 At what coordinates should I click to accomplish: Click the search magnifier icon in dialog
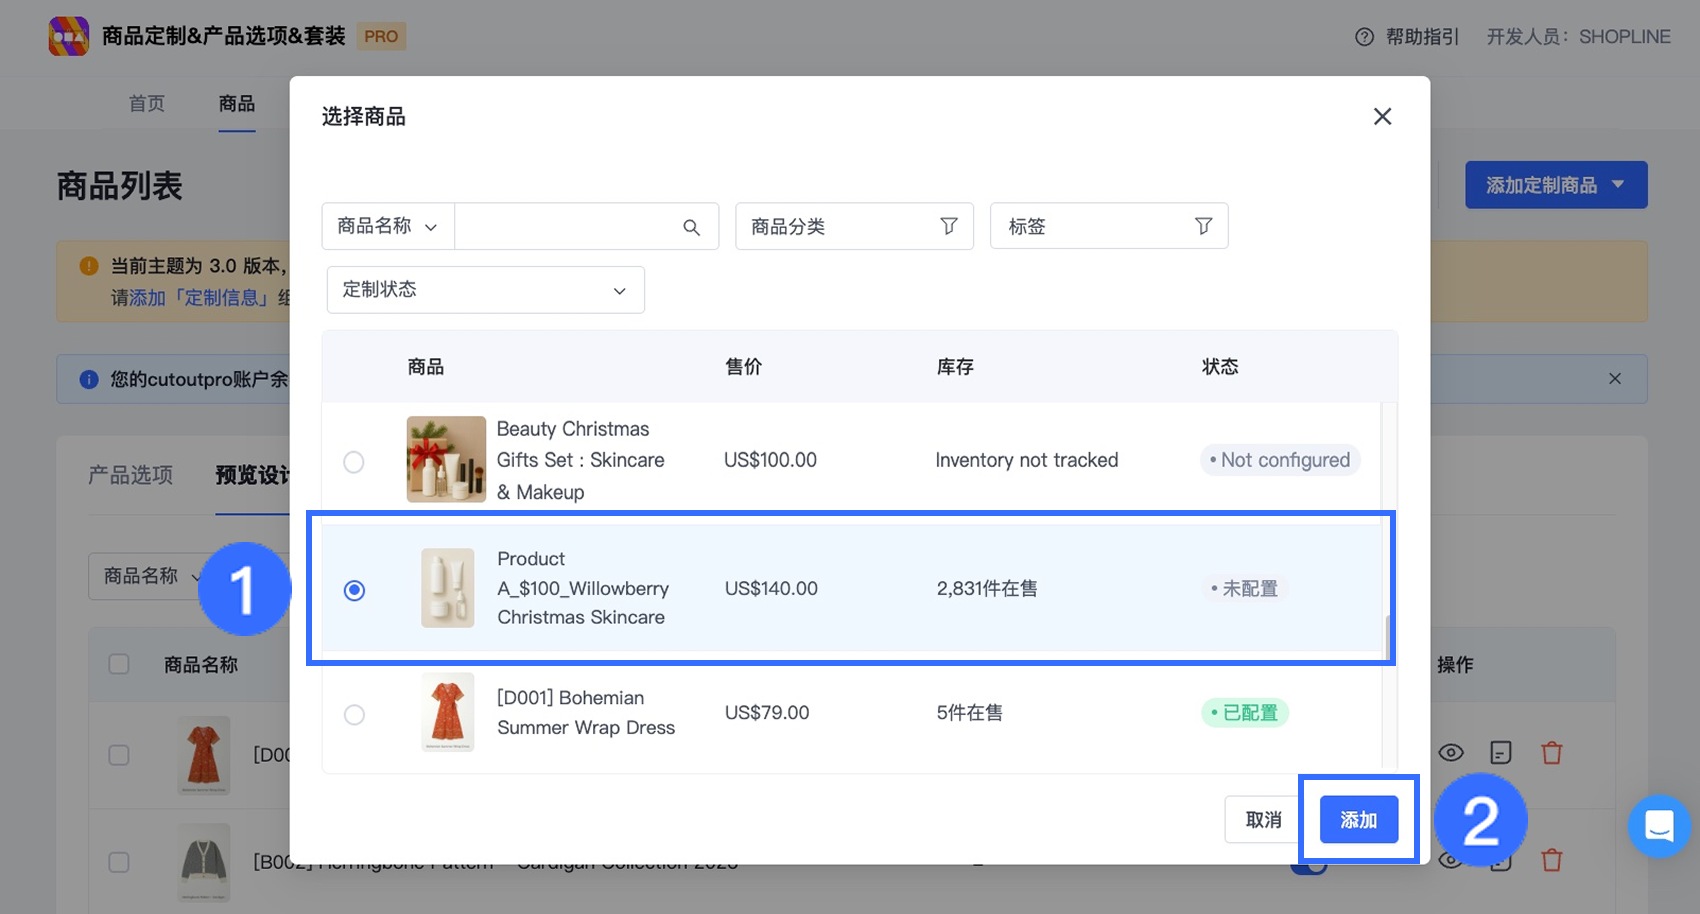(691, 227)
